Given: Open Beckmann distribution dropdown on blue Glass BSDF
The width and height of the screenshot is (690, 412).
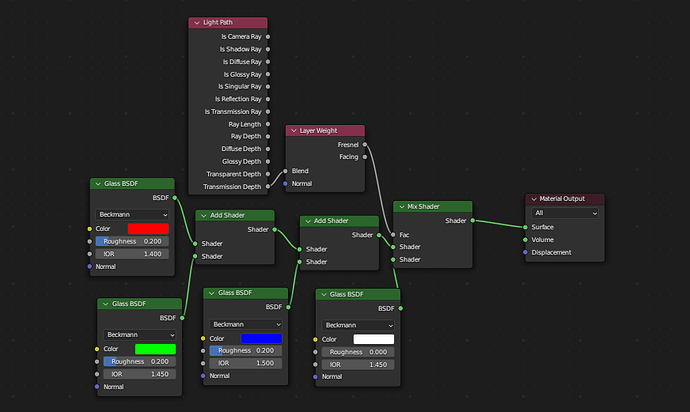Looking at the screenshot, I should click(x=246, y=324).
